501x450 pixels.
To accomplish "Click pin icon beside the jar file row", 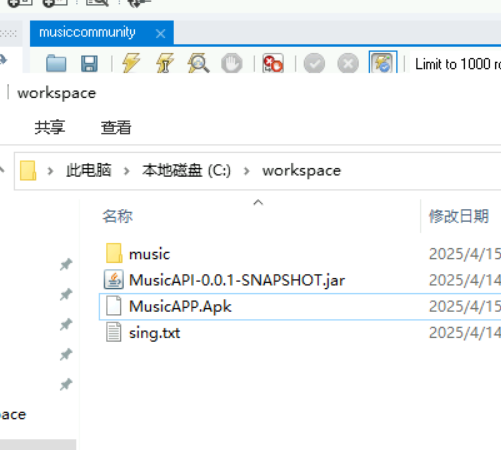I will coord(66,295).
